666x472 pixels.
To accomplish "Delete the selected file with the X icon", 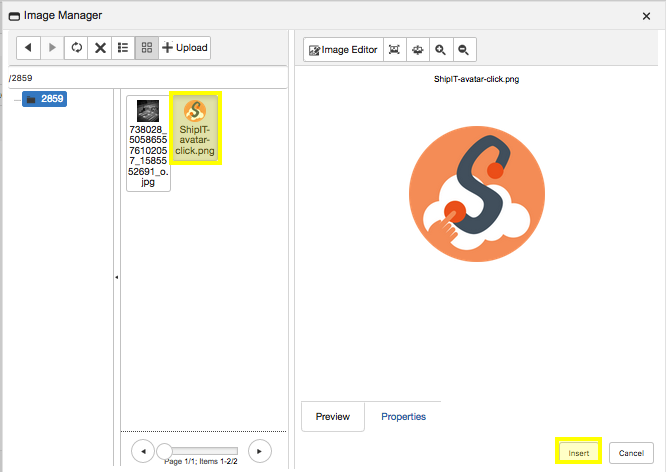I will pos(100,48).
